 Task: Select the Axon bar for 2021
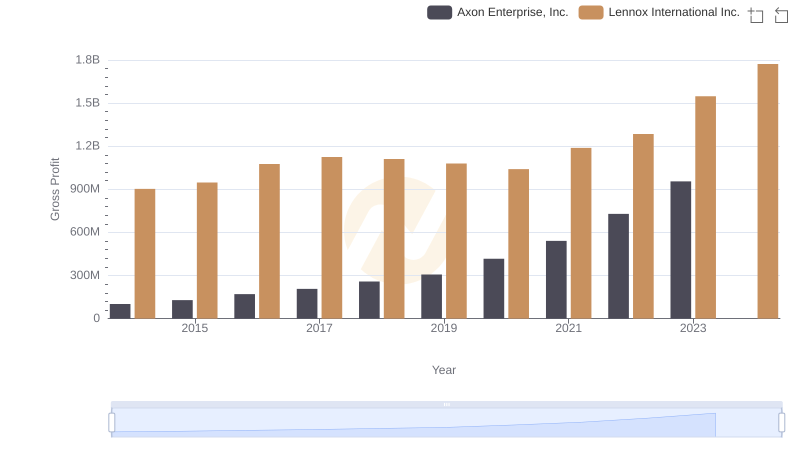click(x=556, y=279)
